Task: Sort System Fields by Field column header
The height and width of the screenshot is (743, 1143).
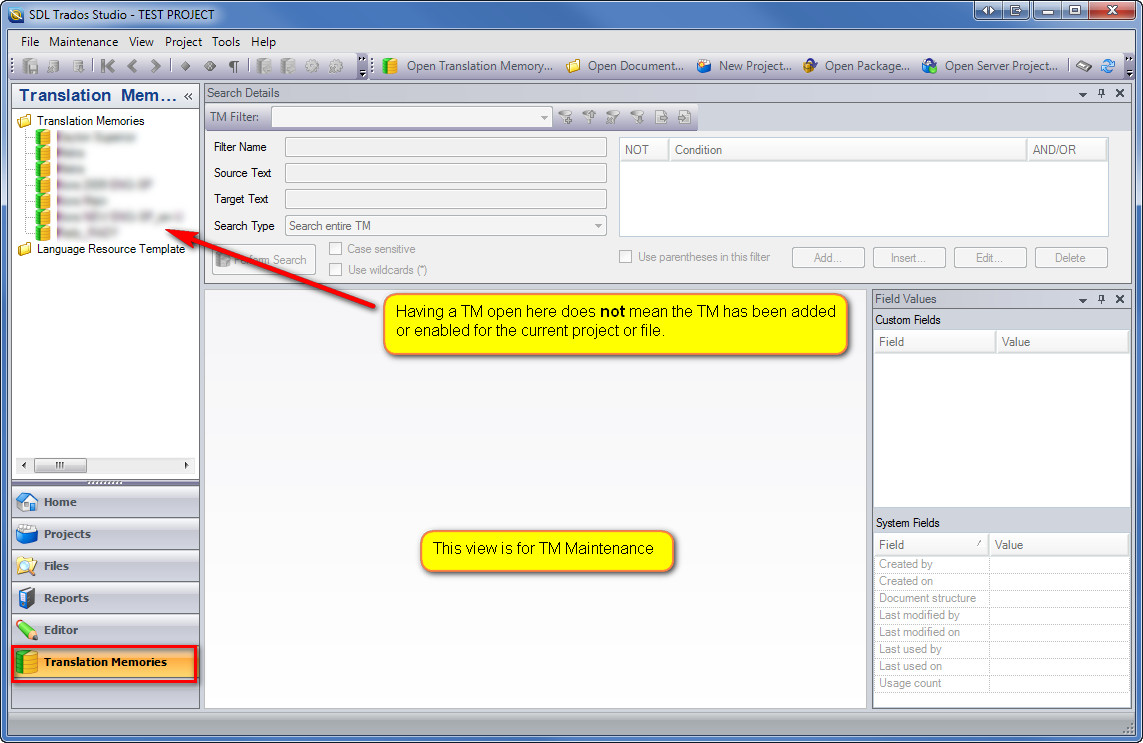Action: click(x=930, y=545)
